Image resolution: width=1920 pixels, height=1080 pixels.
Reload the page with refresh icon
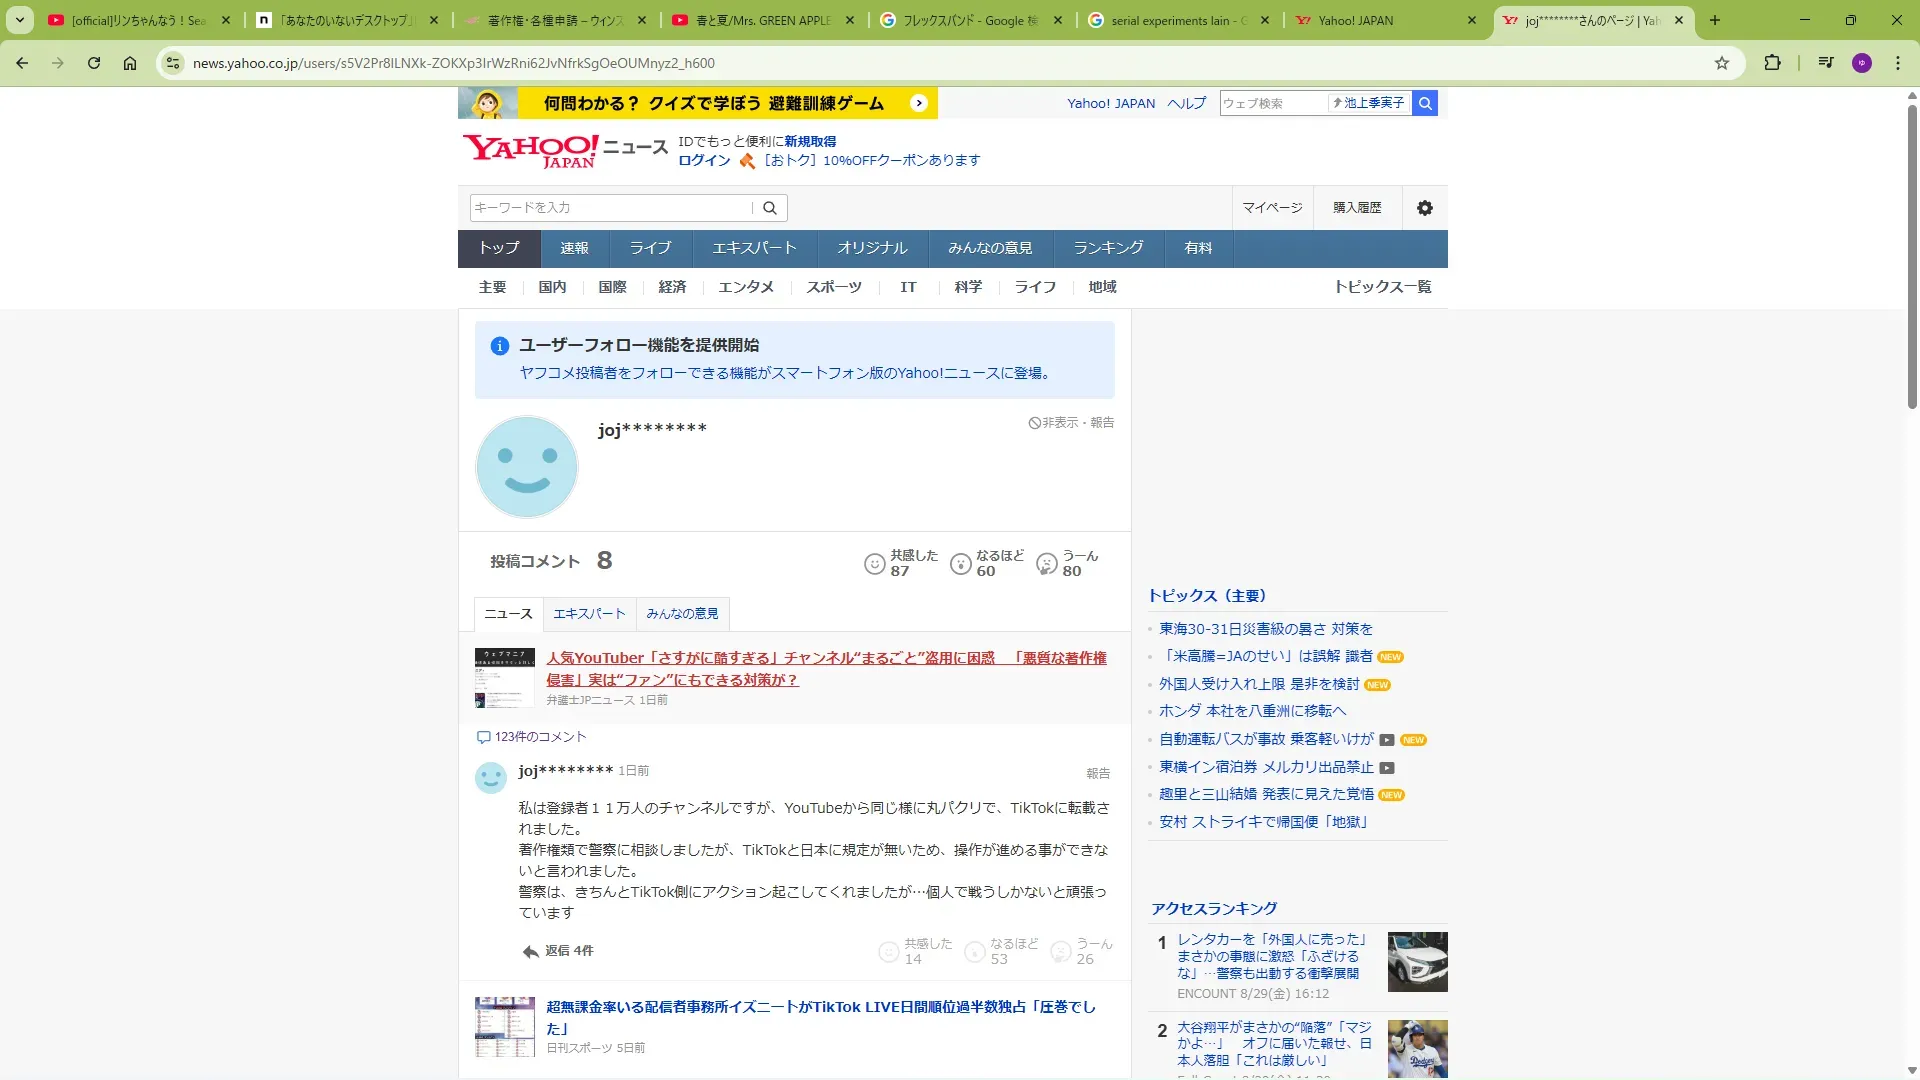pos(94,63)
